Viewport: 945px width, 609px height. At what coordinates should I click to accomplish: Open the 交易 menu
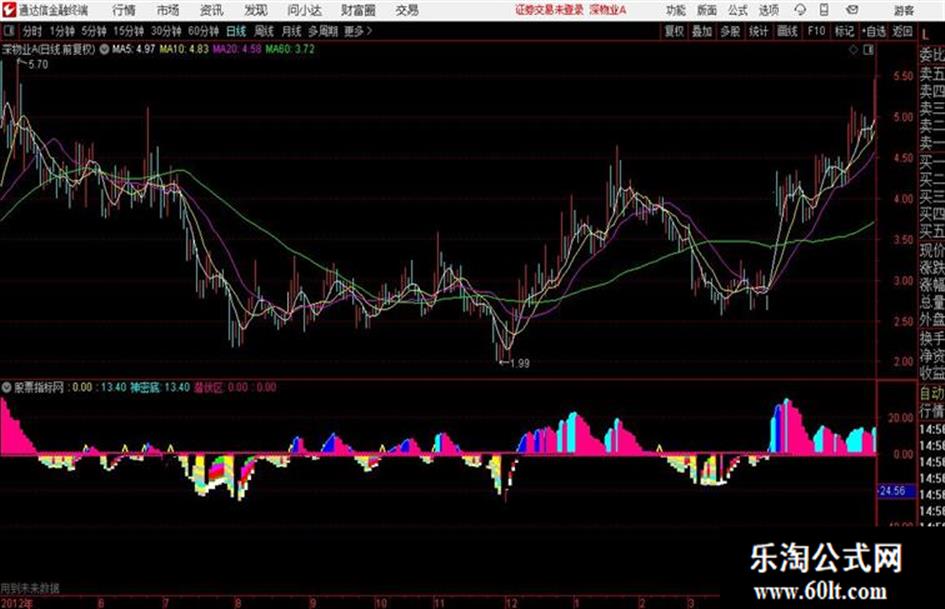click(407, 10)
